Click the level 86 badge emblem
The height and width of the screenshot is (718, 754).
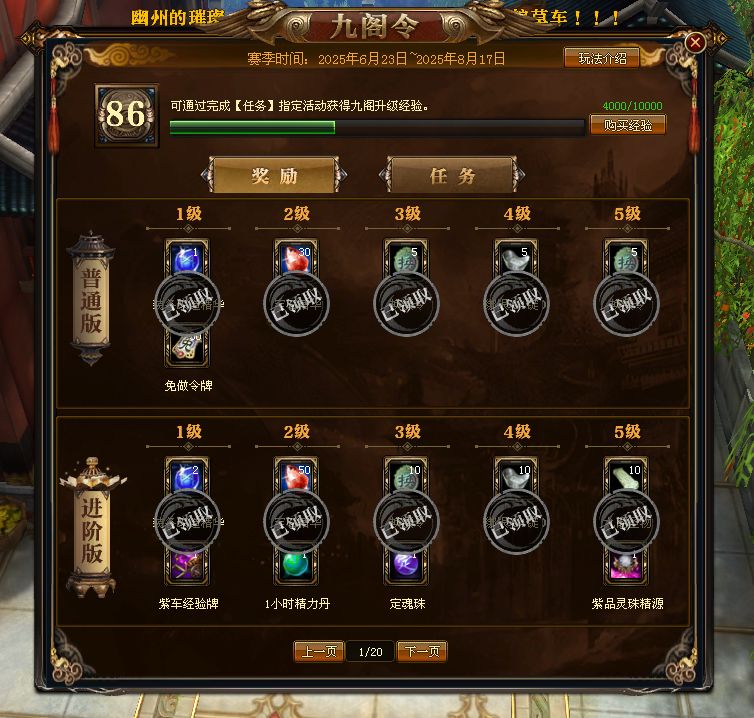(x=126, y=114)
